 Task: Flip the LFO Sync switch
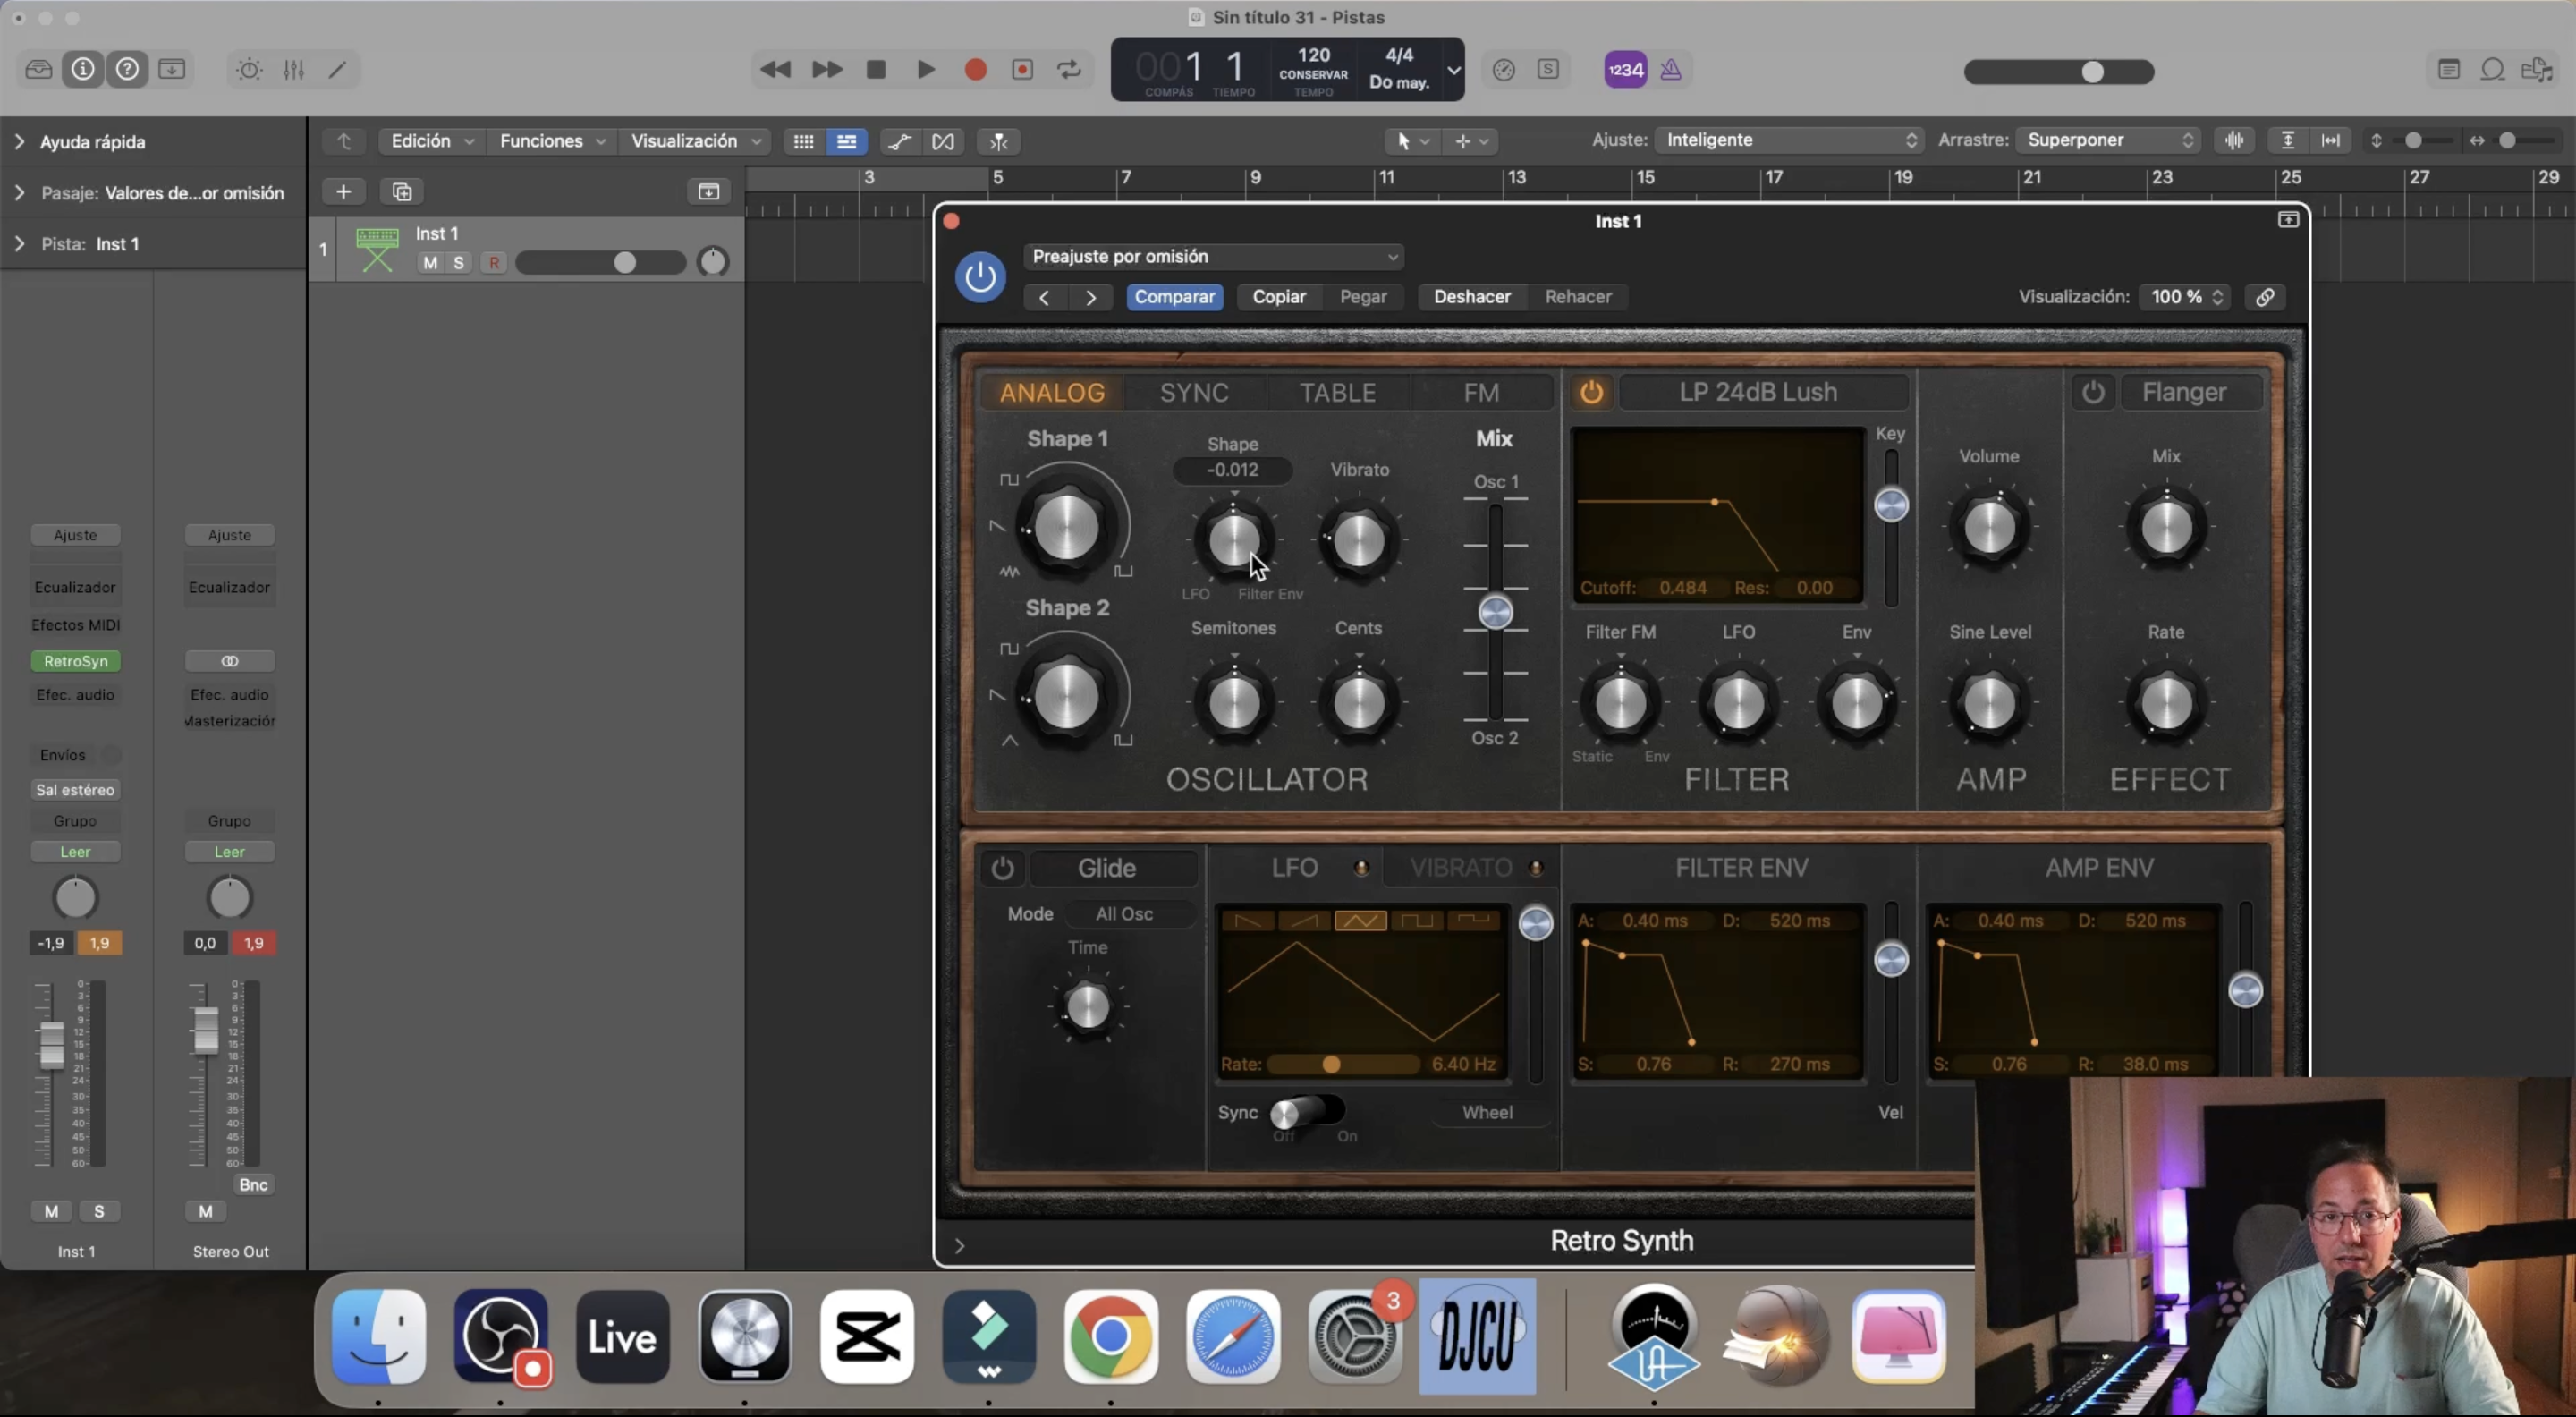point(1305,1111)
